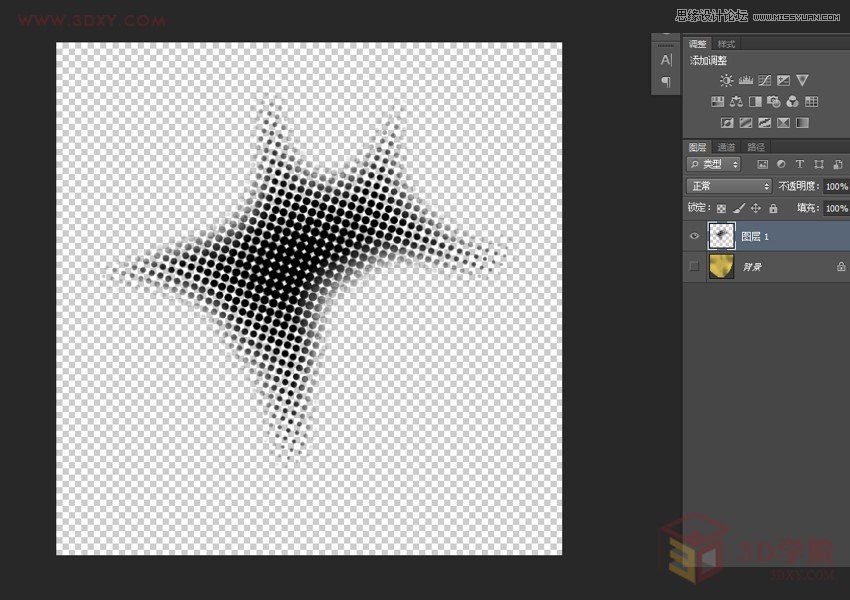Click the 填充 label
This screenshot has height=600, width=850.
pos(808,208)
